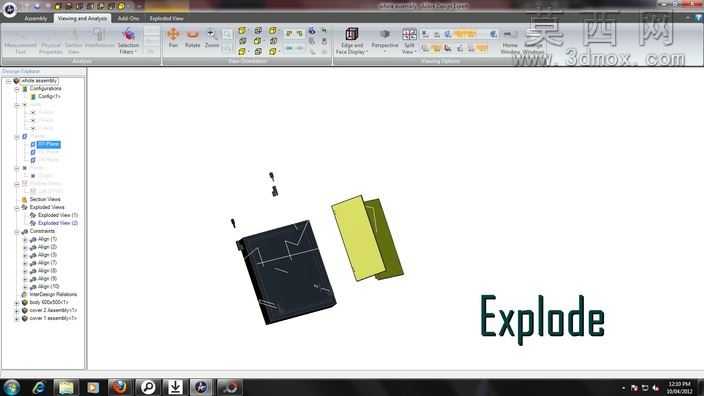Viewport: 704px width, 396px height.
Task: Collapse the whole assembly root node
Action: pyautogui.click(x=8, y=81)
